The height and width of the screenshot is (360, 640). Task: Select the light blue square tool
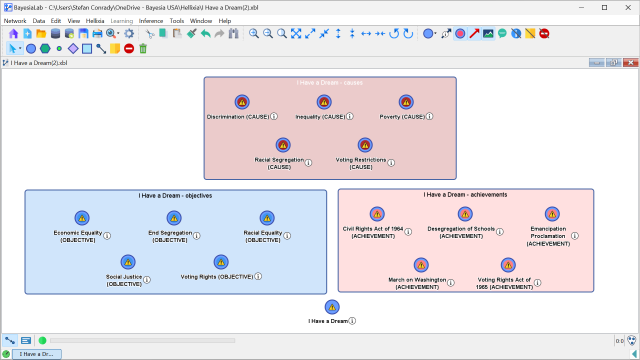click(87, 49)
